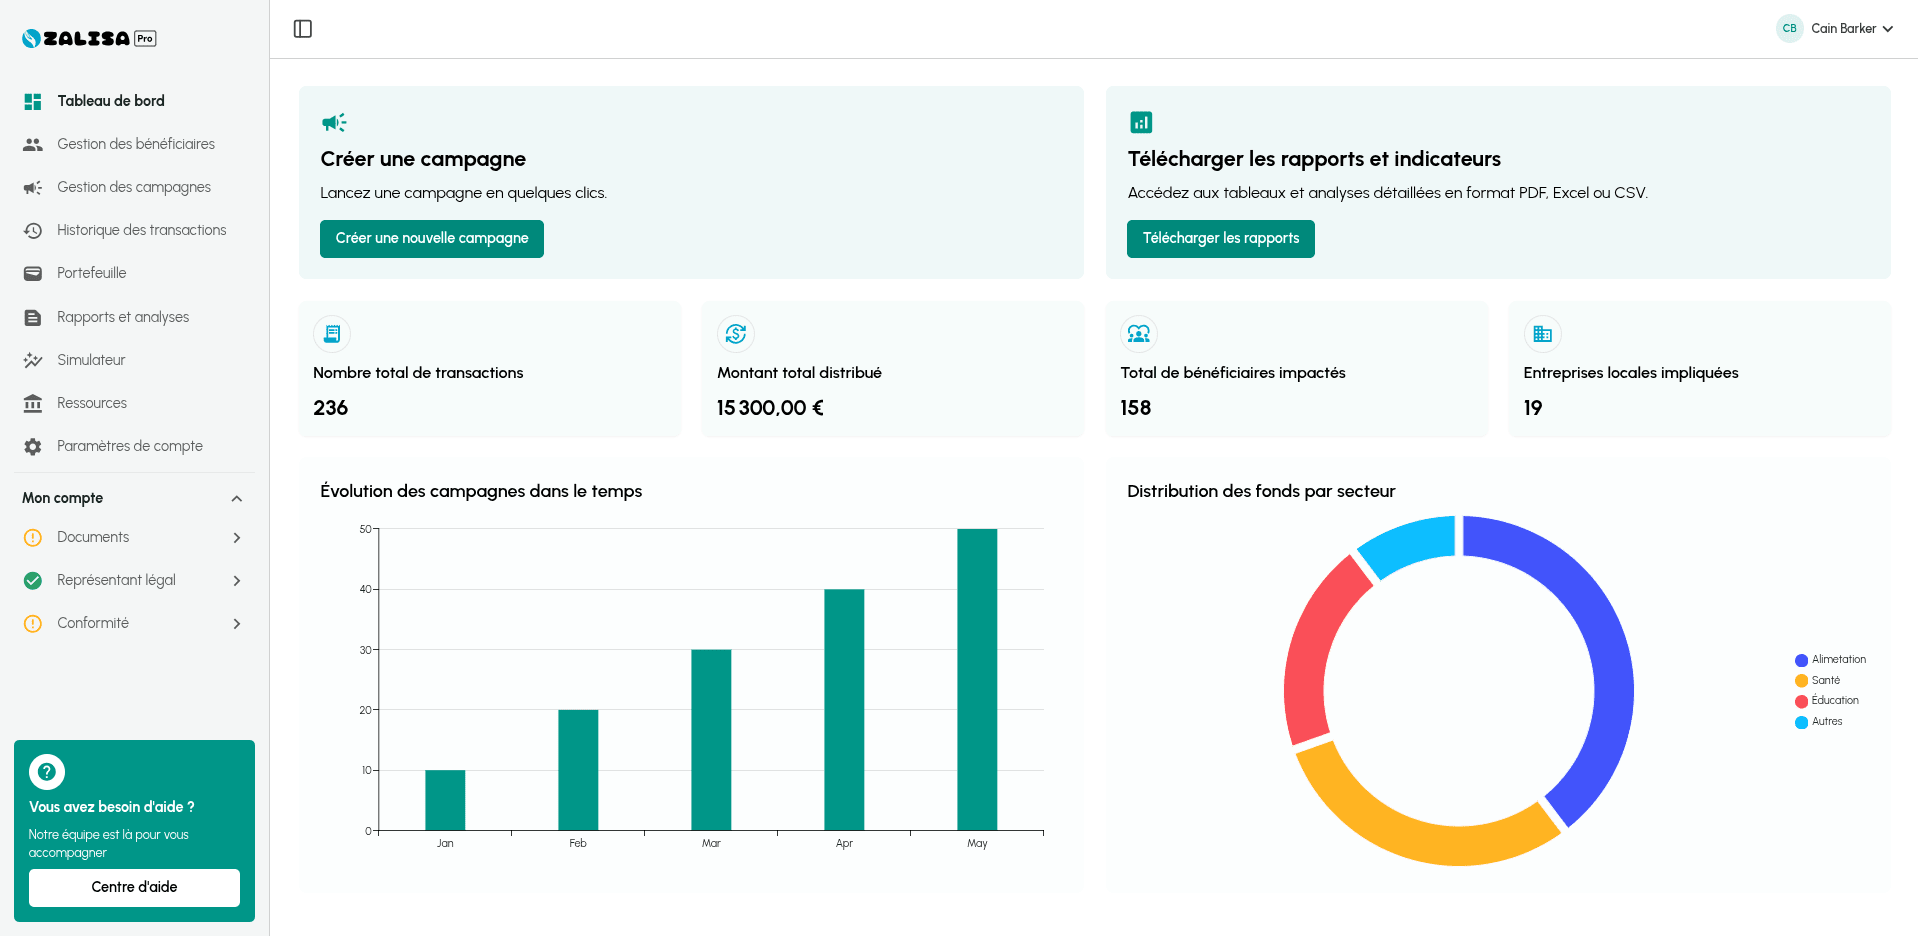
Task: Select the blue Alimetation legend swatch
Action: 1800,659
